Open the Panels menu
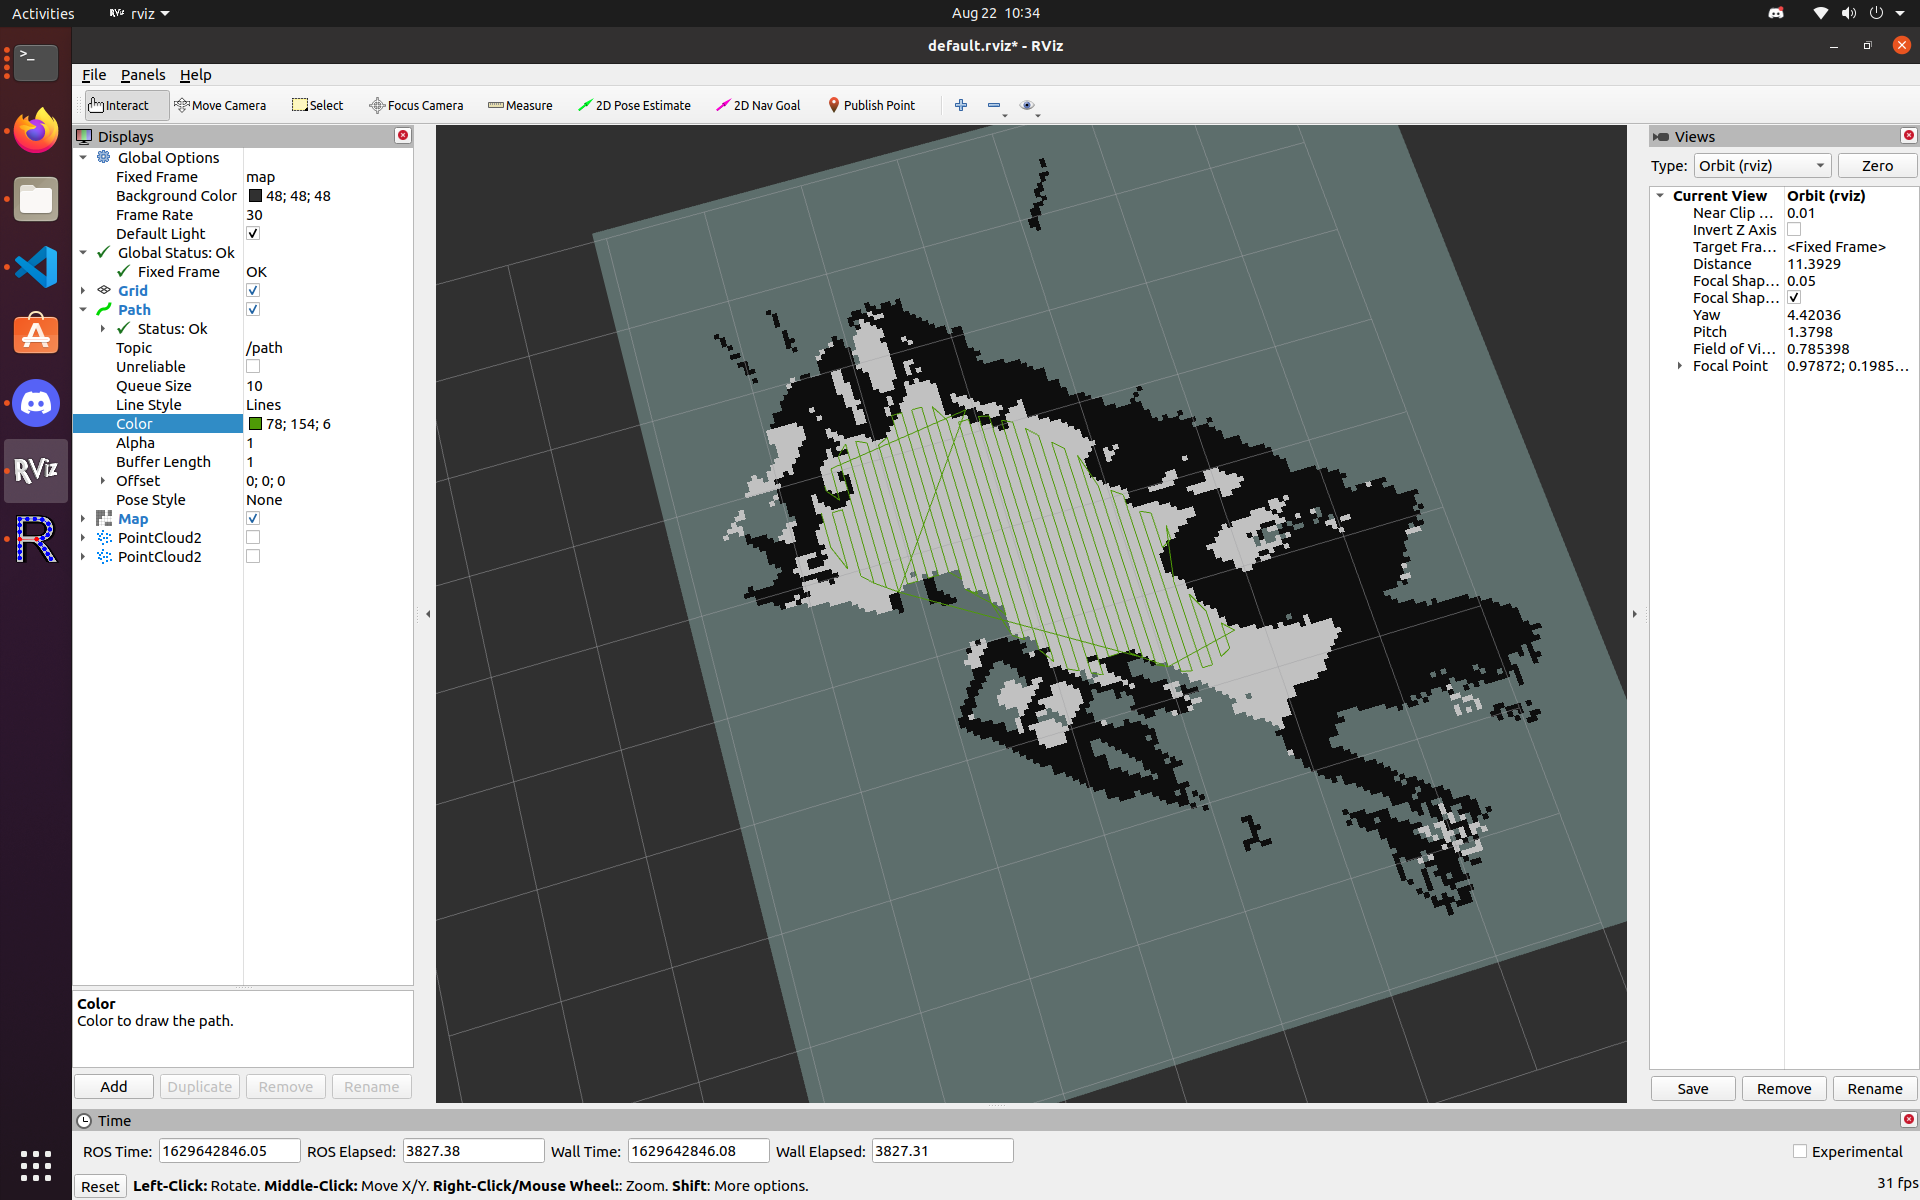 143,75
